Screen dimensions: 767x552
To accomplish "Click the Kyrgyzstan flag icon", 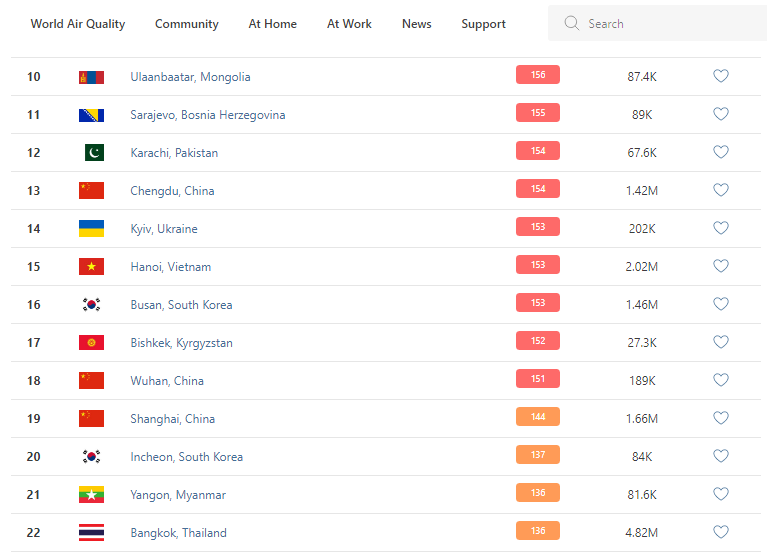I will [91, 343].
